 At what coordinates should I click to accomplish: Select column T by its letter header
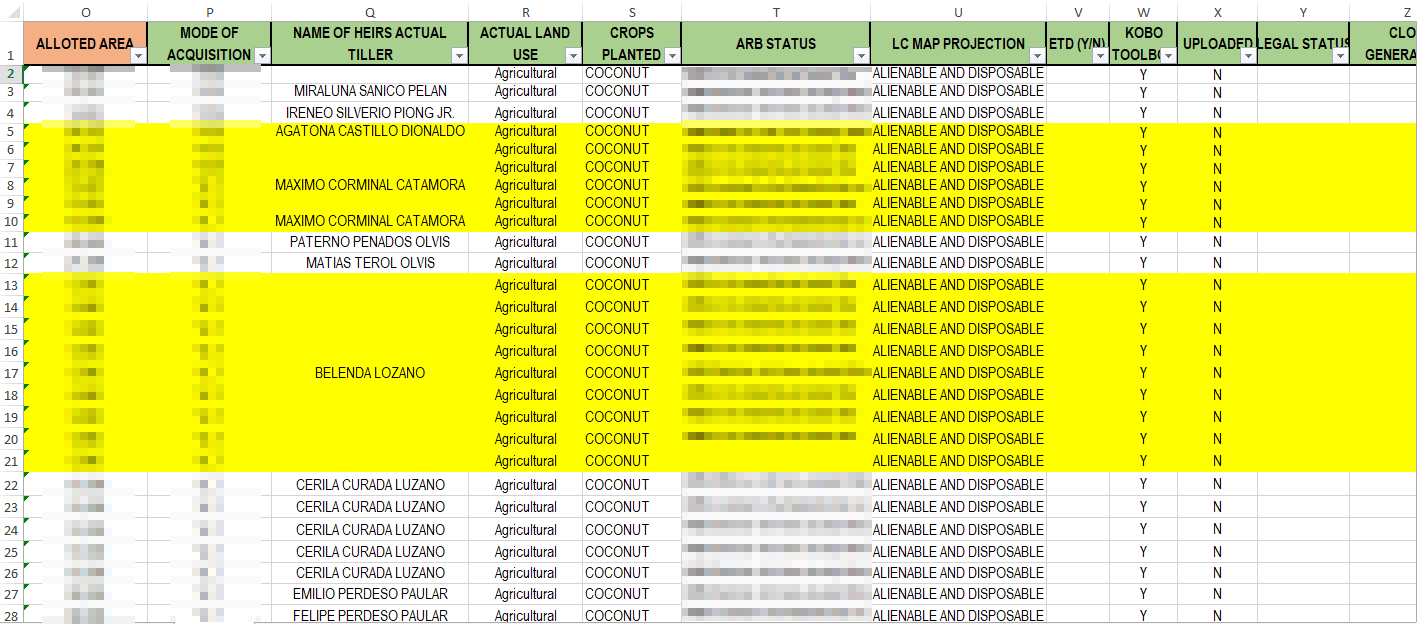(x=775, y=11)
